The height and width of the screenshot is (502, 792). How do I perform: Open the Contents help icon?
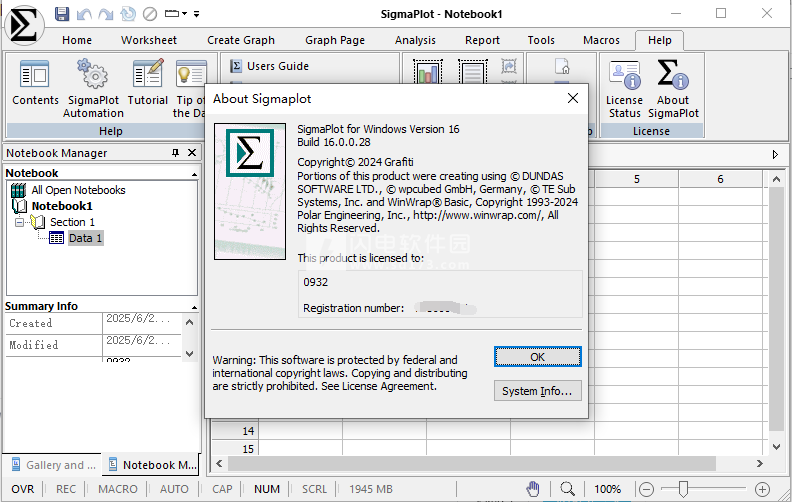[x=35, y=83]
